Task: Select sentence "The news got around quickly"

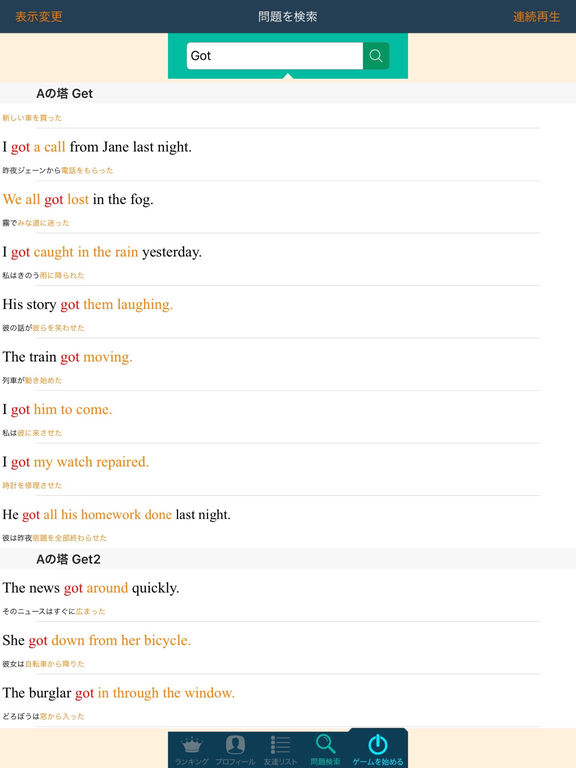Action: tap(91, 588)
